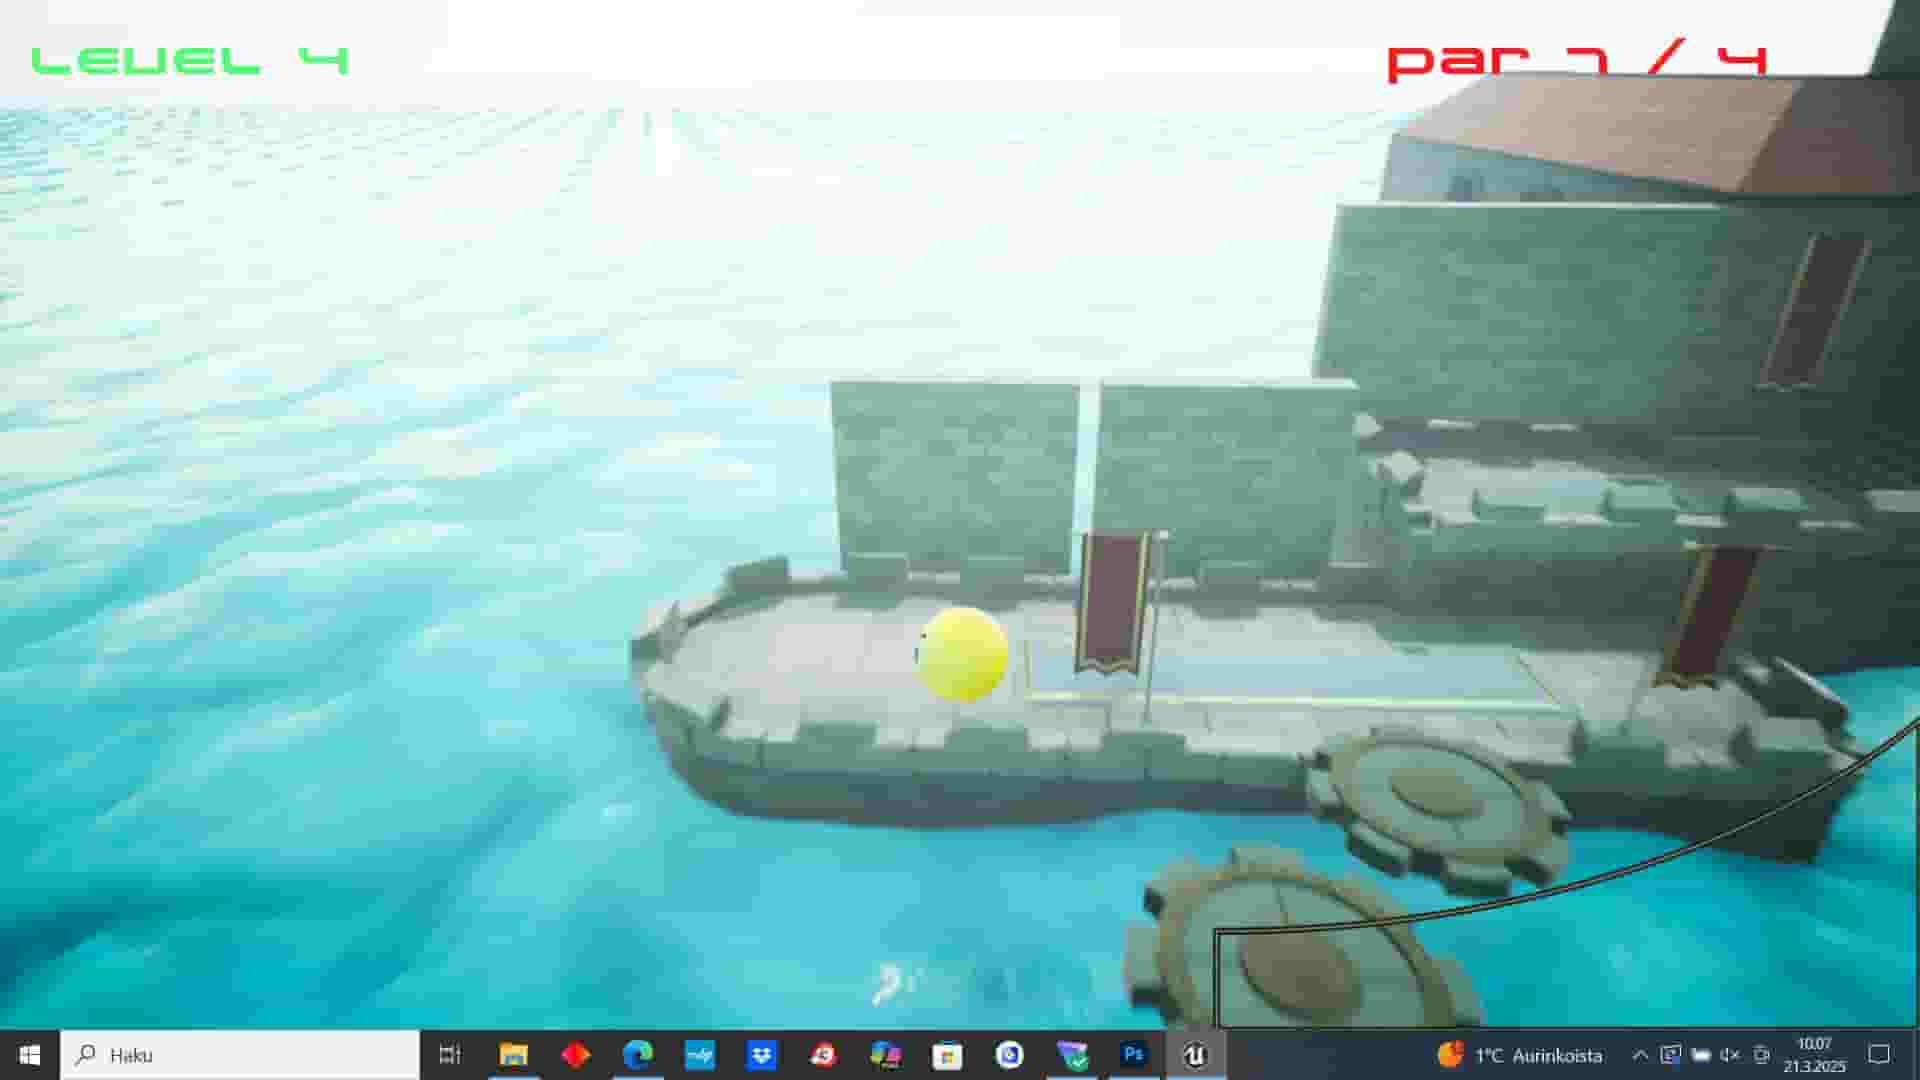
Task: Open the keyboard language selector
Action: point(1700,1055)
